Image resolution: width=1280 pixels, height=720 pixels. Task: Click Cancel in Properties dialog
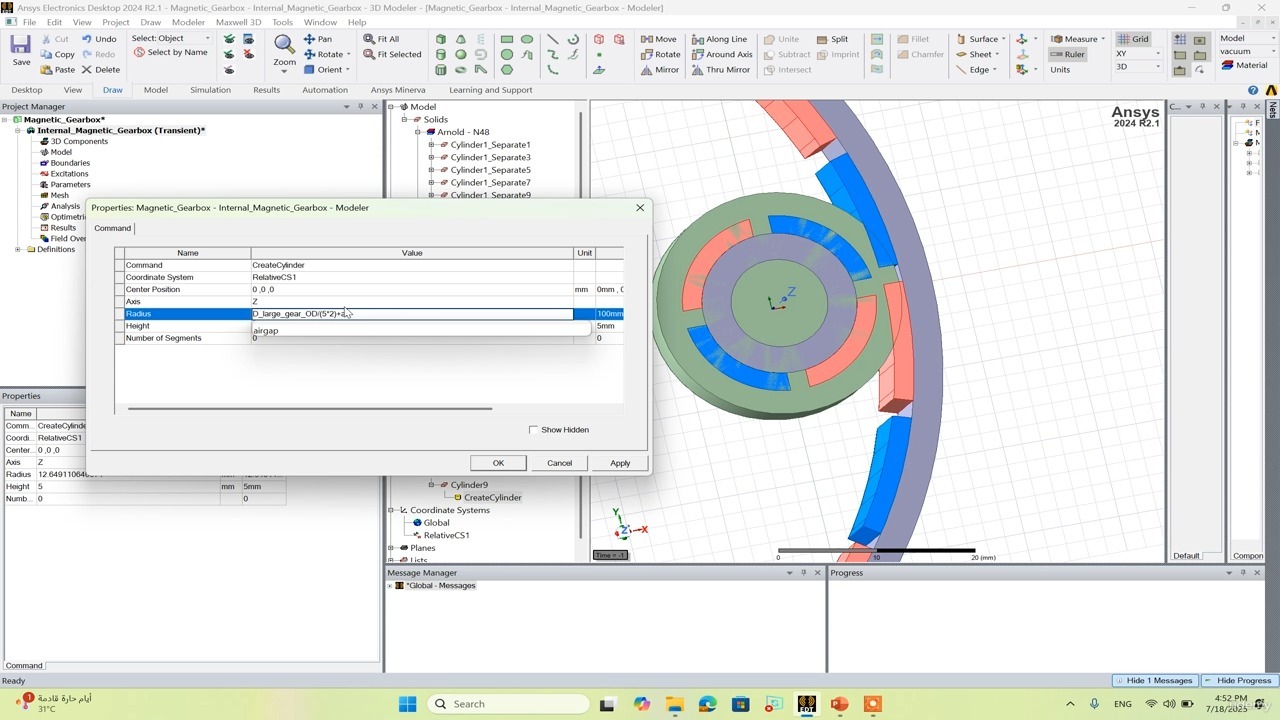[x=559, y=463]
